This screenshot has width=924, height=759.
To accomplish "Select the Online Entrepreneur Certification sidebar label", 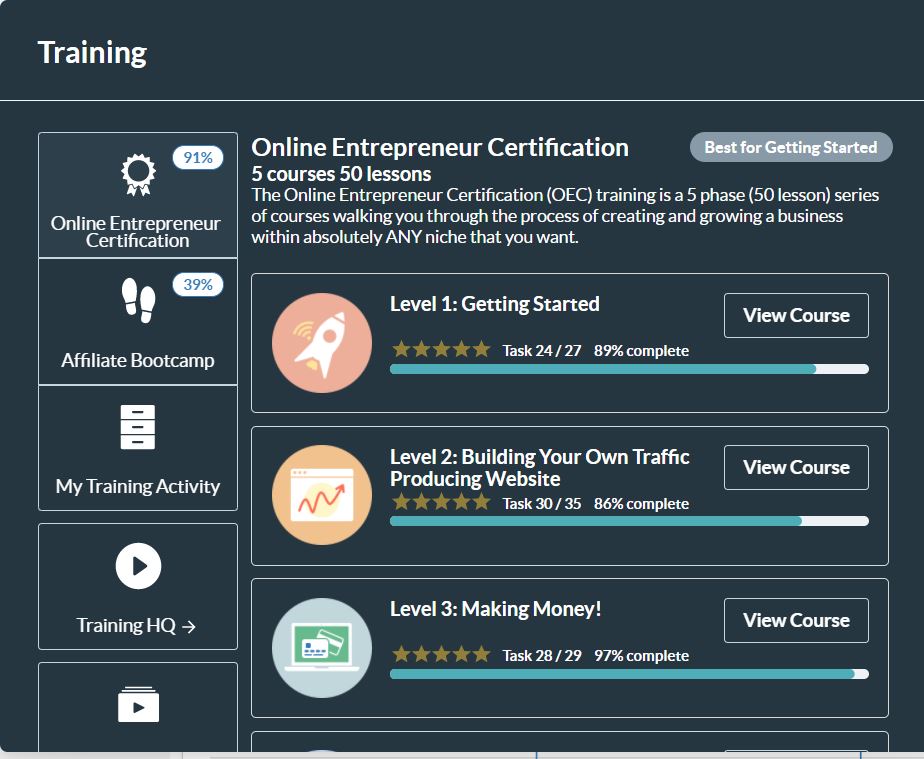I will [x=136, y=232].
